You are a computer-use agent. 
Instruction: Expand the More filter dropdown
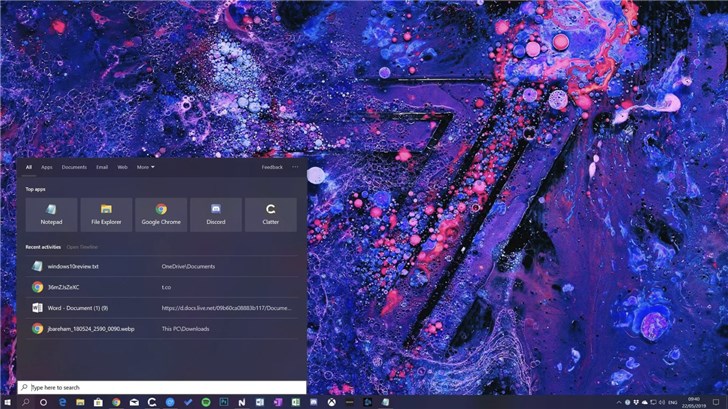click(146, 167)
